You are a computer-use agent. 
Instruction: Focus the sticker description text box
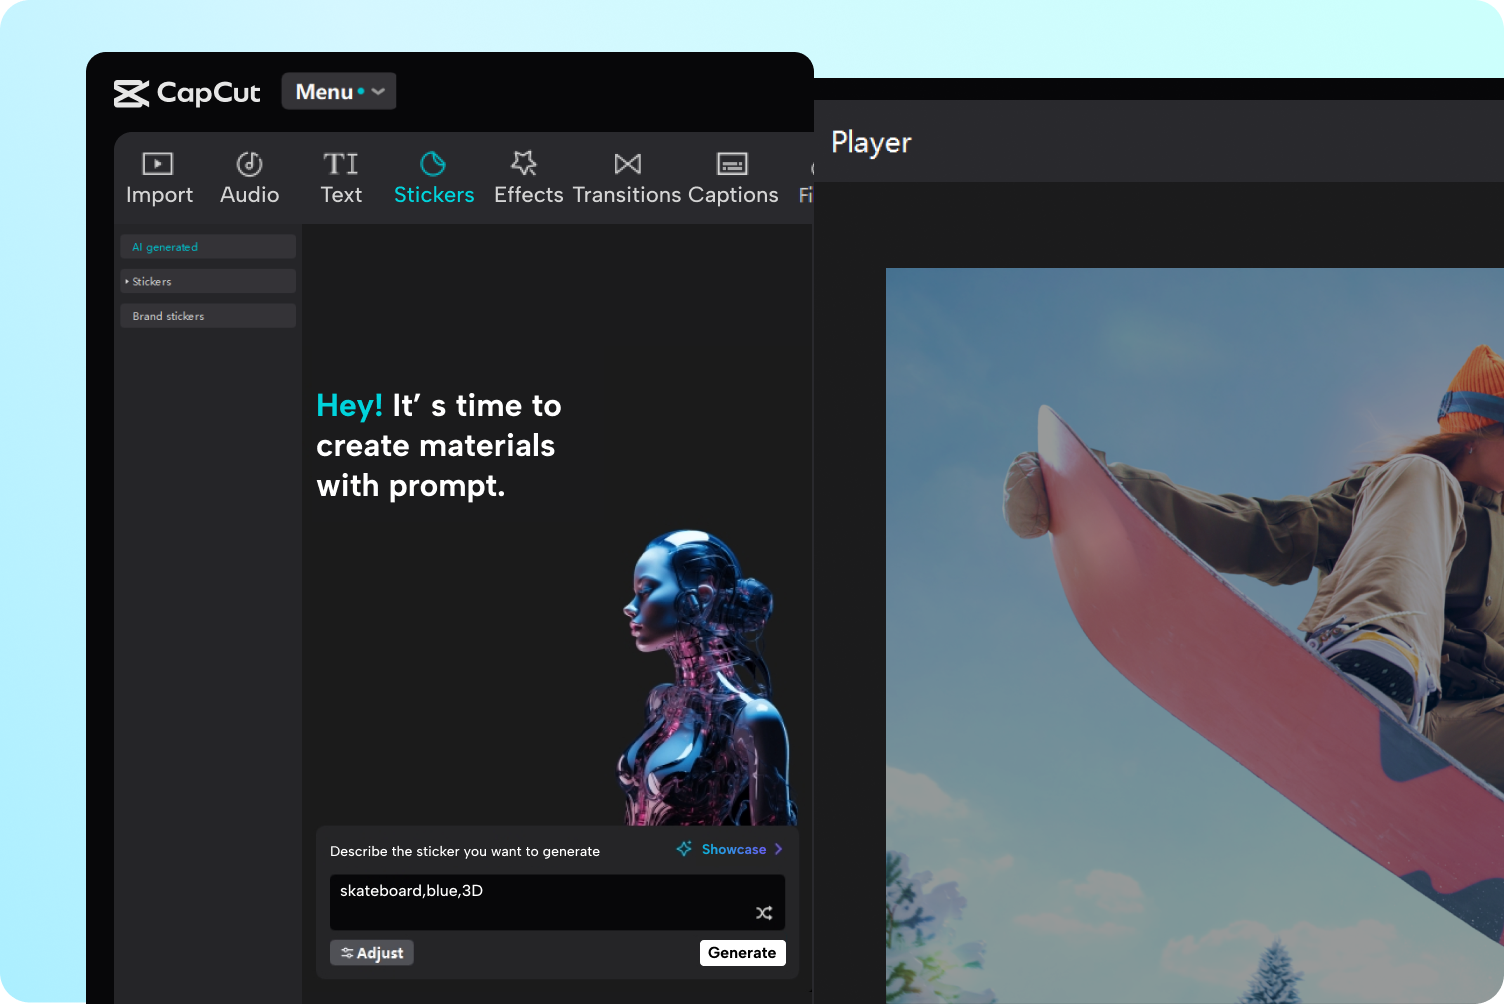540,902
